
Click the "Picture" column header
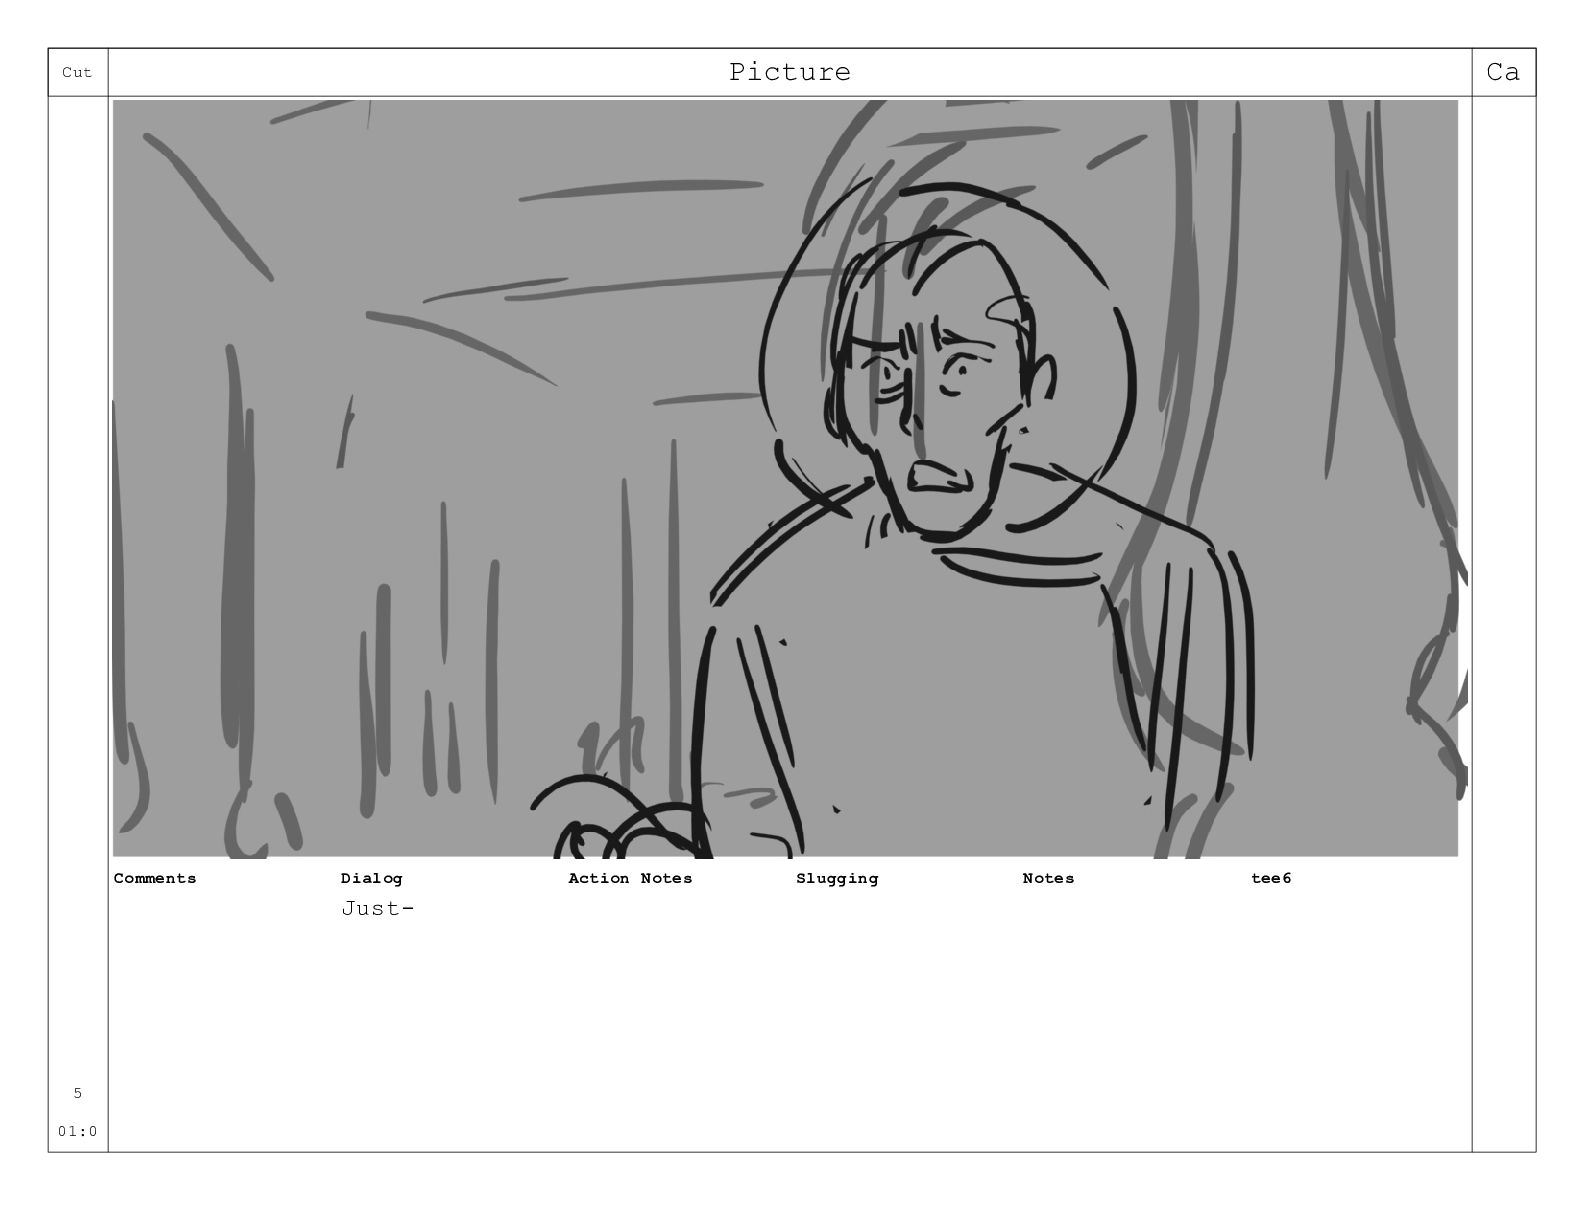tap(789, 72)
